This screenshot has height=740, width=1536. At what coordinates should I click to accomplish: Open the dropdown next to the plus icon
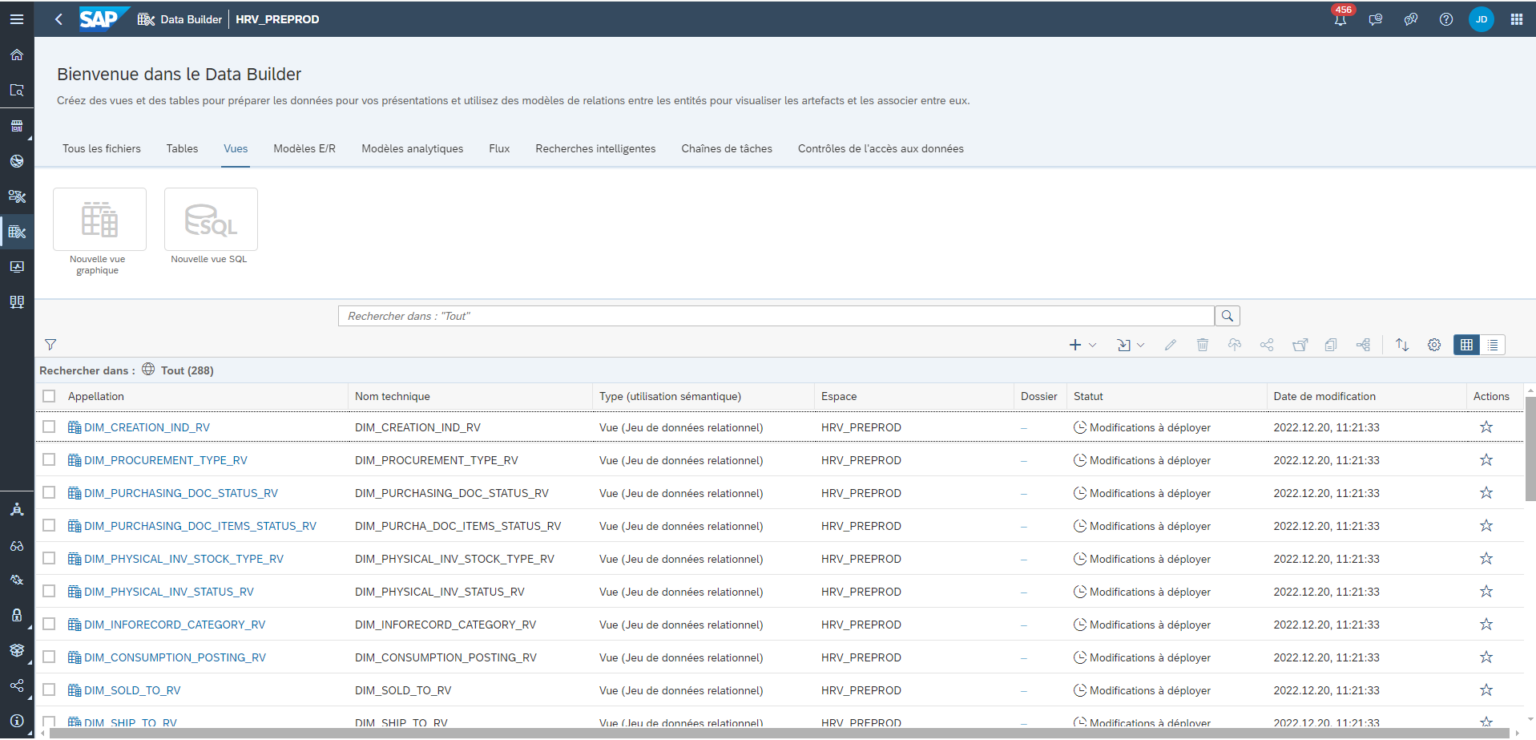tap(1091, 344)
